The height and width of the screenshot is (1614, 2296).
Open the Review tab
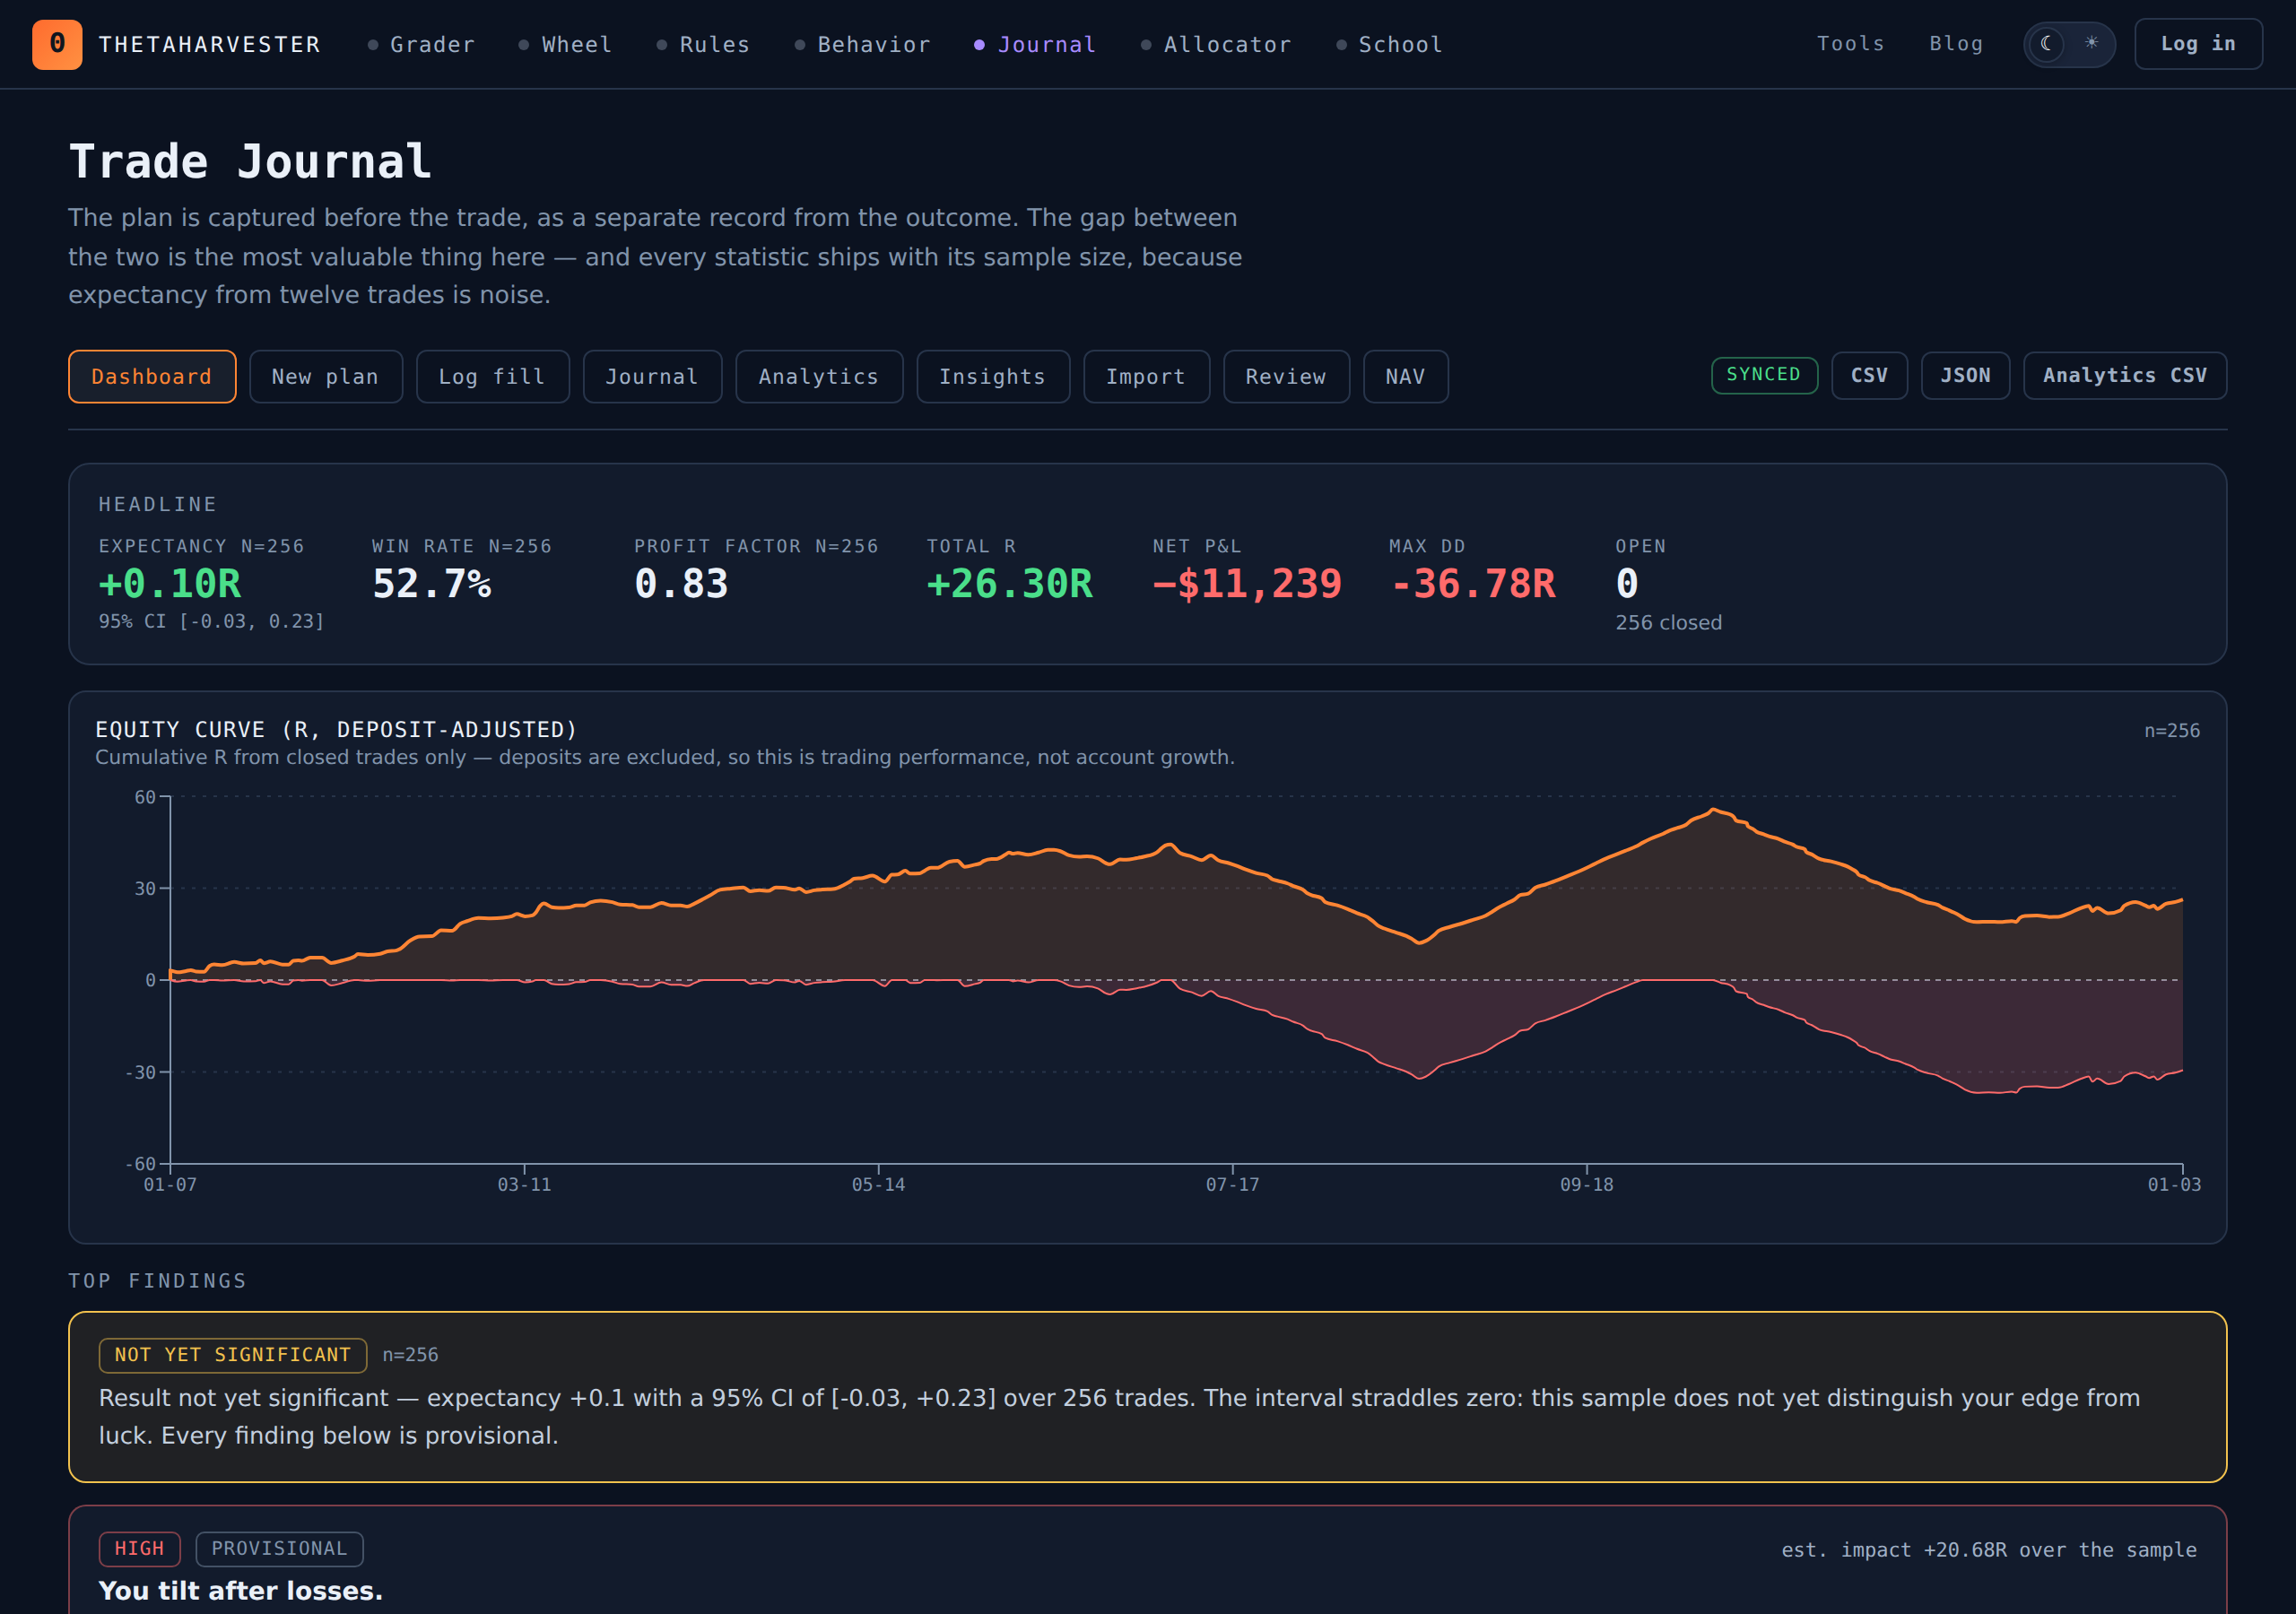point(1286,377)
